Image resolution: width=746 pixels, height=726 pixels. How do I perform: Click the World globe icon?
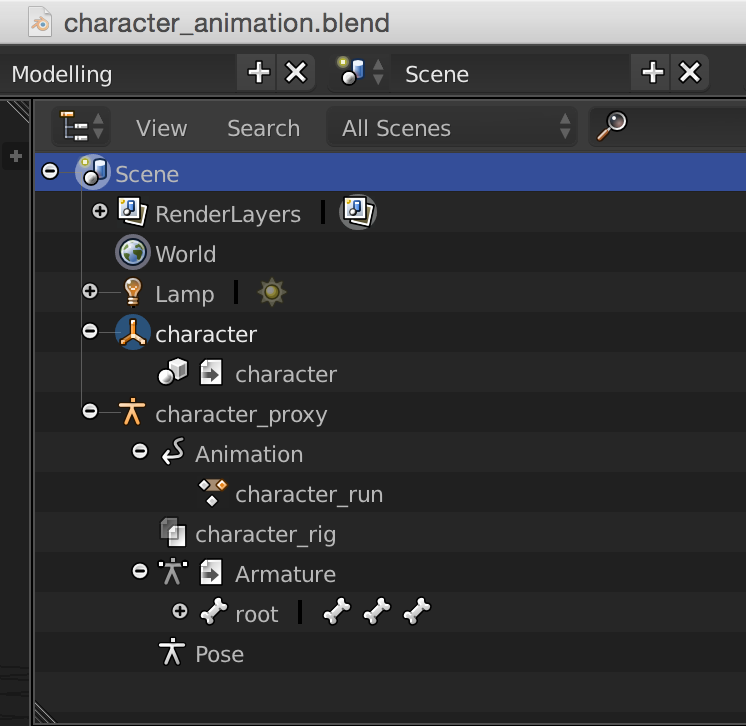point(132,253)
